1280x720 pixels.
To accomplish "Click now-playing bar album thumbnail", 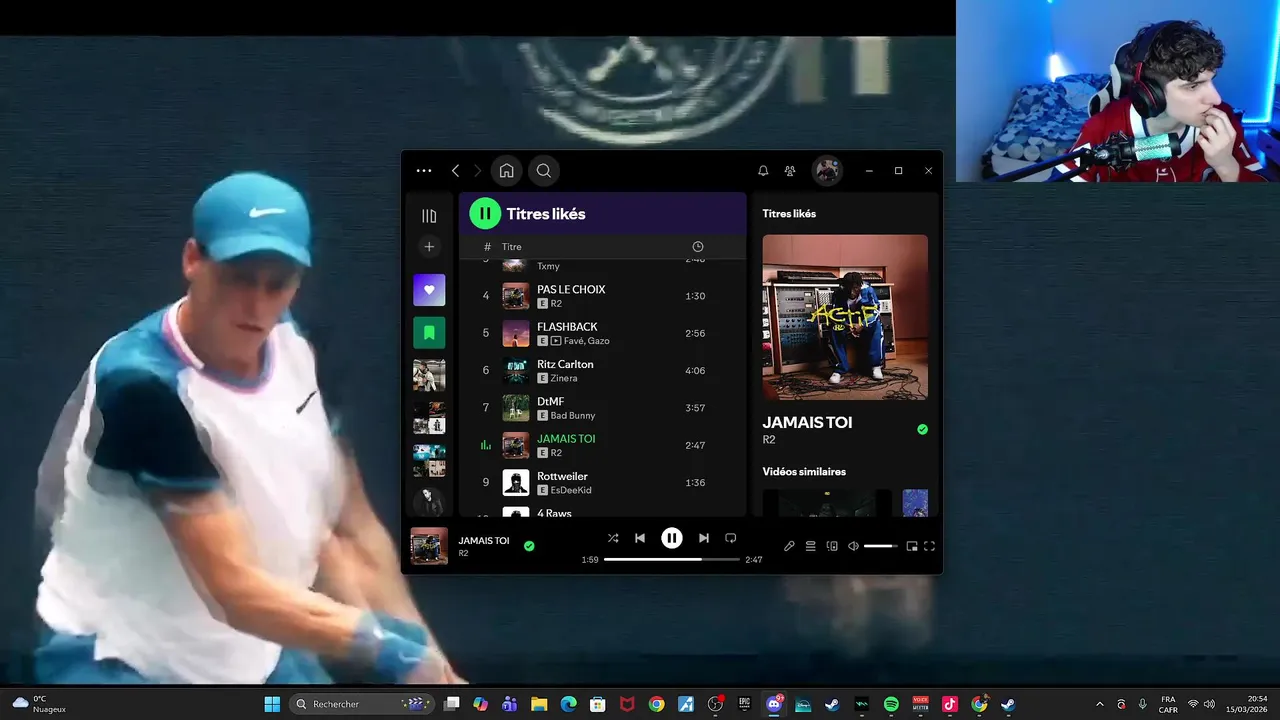I will pos(429,546).
